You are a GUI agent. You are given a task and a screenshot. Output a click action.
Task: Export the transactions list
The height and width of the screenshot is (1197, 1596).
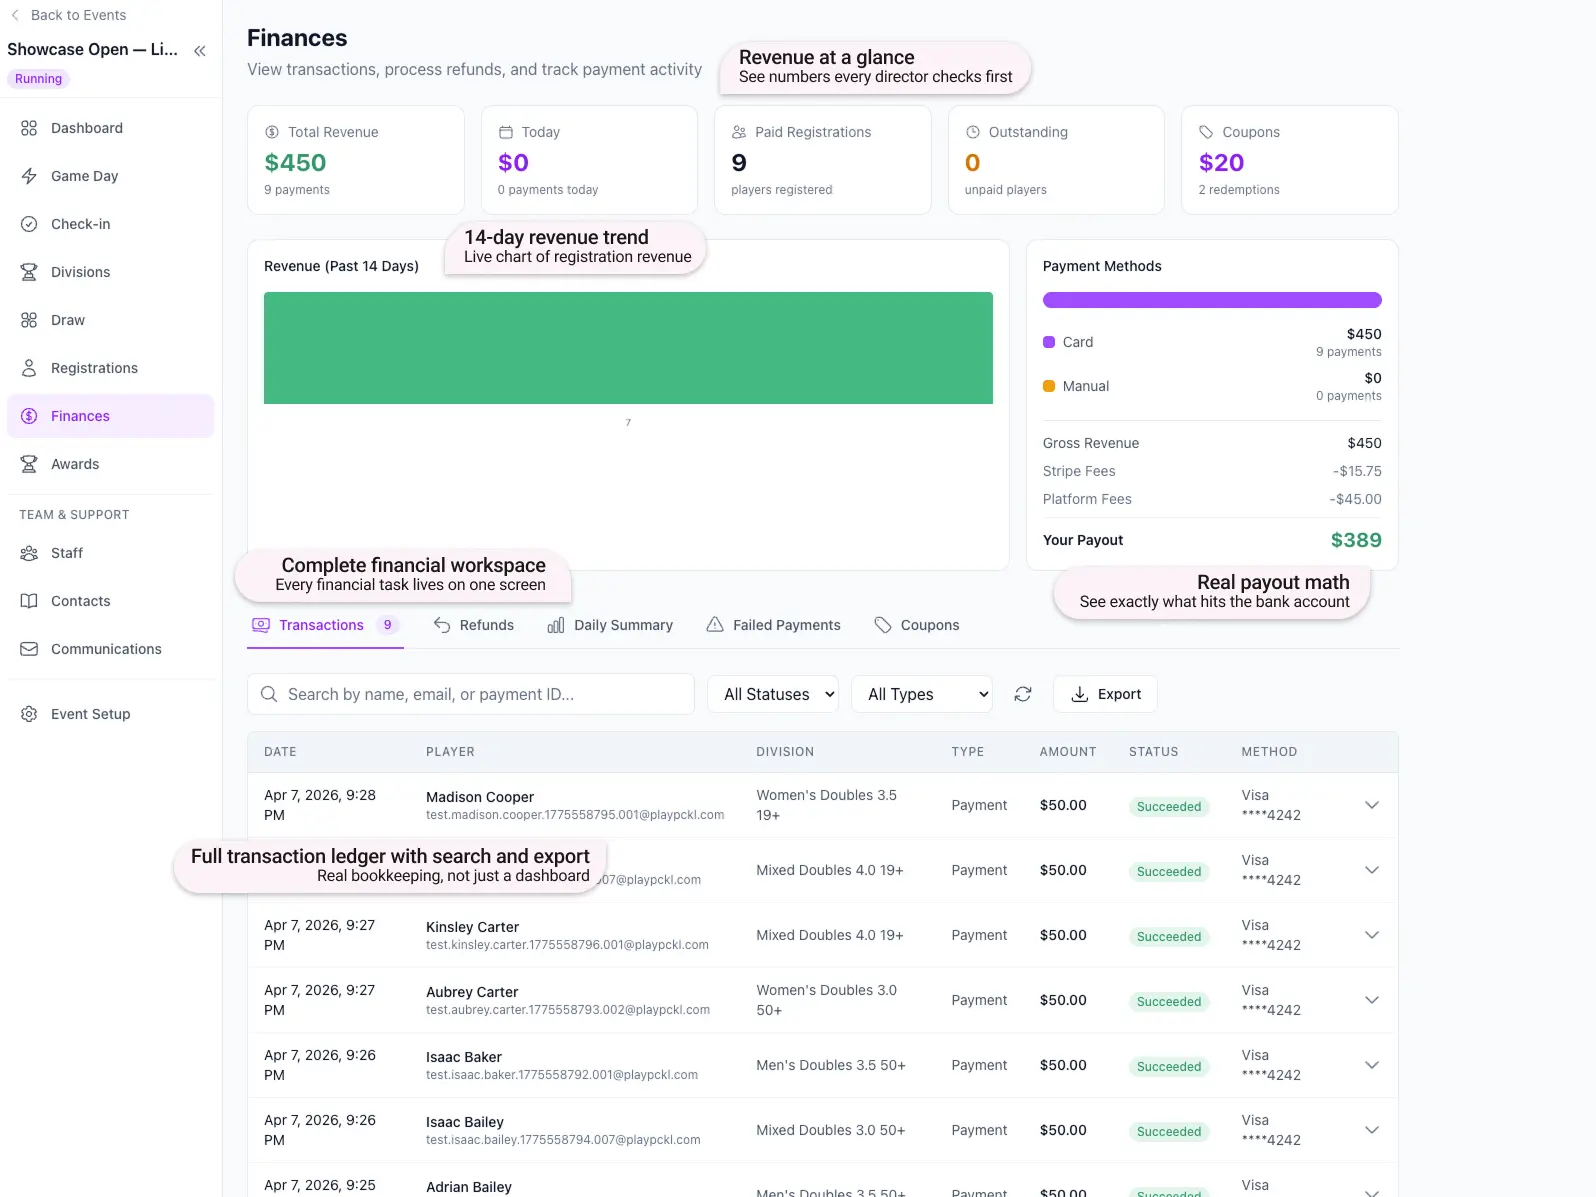1105,694
